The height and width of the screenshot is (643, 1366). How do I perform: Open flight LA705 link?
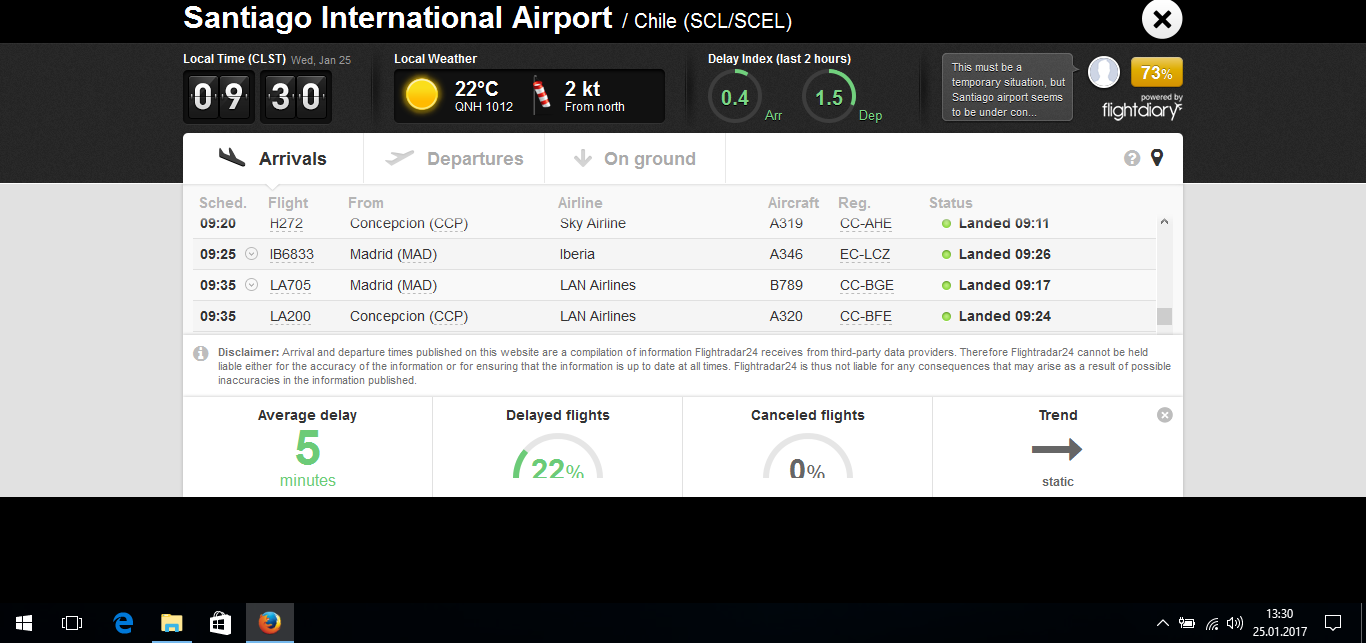290,285
